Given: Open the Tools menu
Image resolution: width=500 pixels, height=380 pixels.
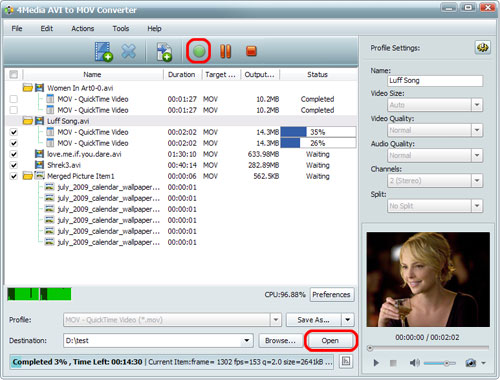Looking at the screenshot, I should (x=121, y=28).
